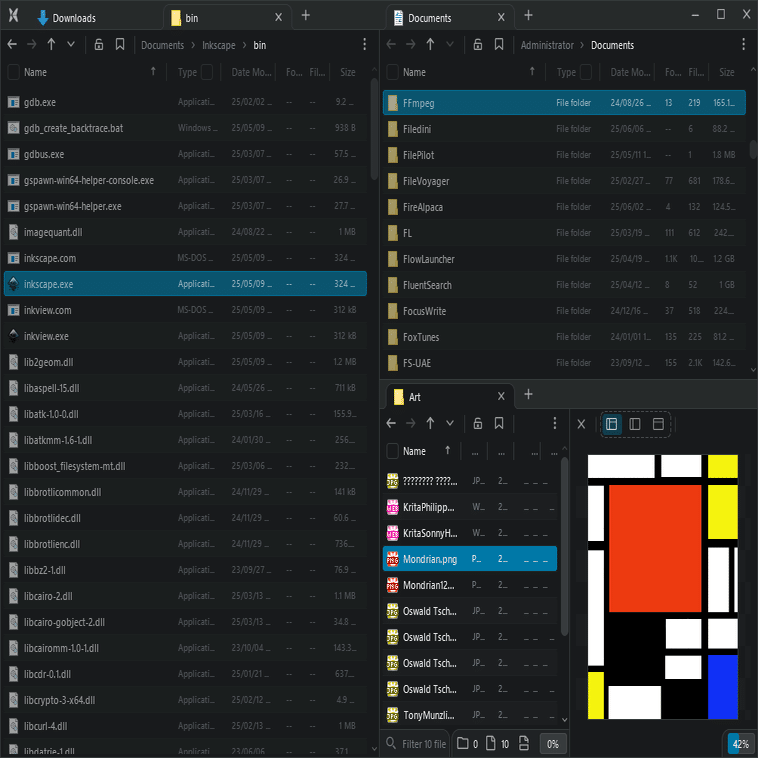The image size is (758, 758).
Task: Go up one level in the Documents pane
Action: [x=430, y=44]
